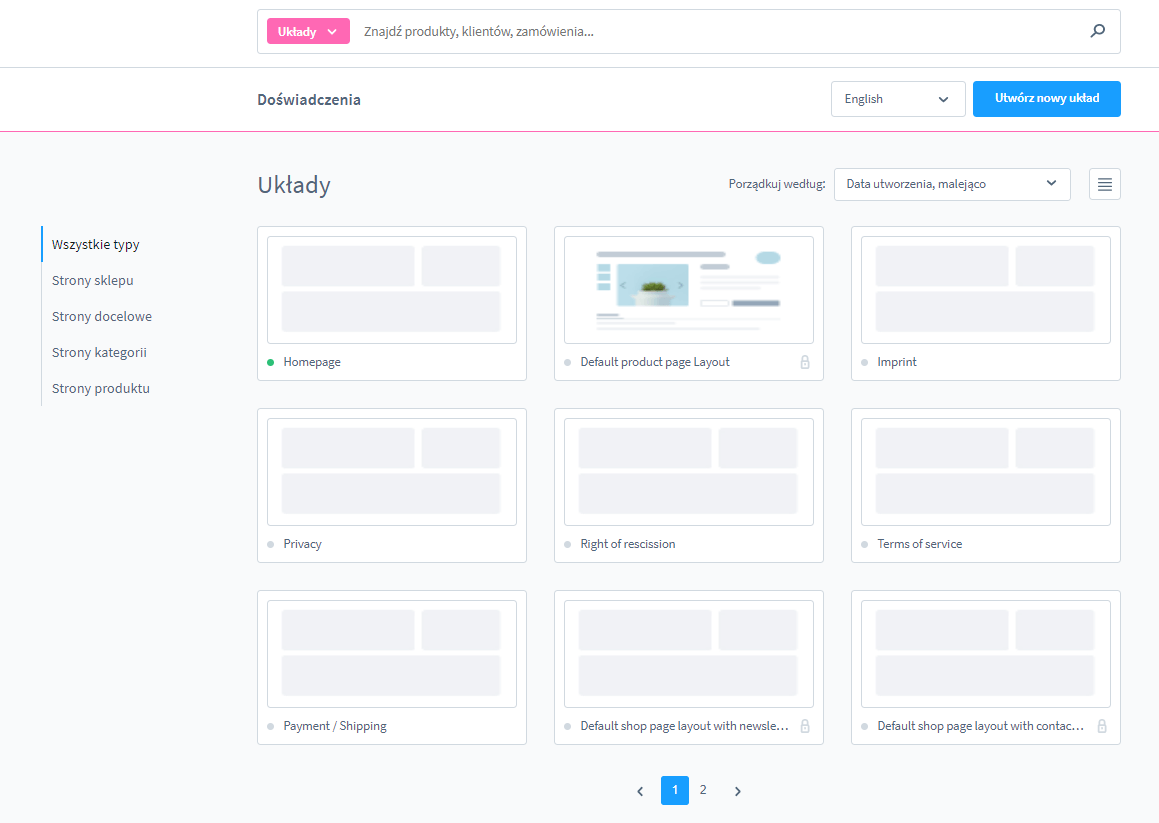1159x823 pixels.
Task: Open the Układy search filter dropdown
Action: click(308, 31)
